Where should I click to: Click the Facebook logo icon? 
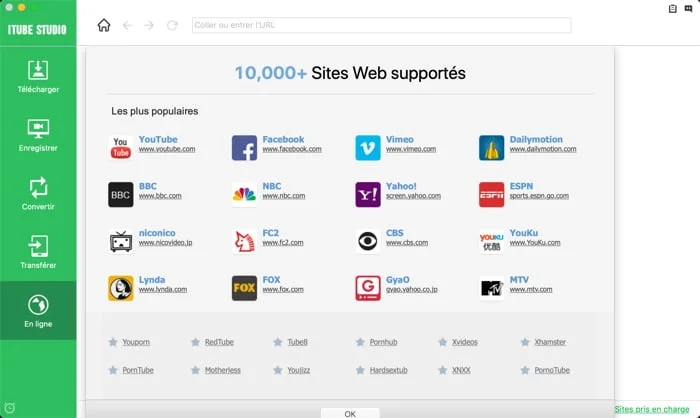click(x=244, y=148)
